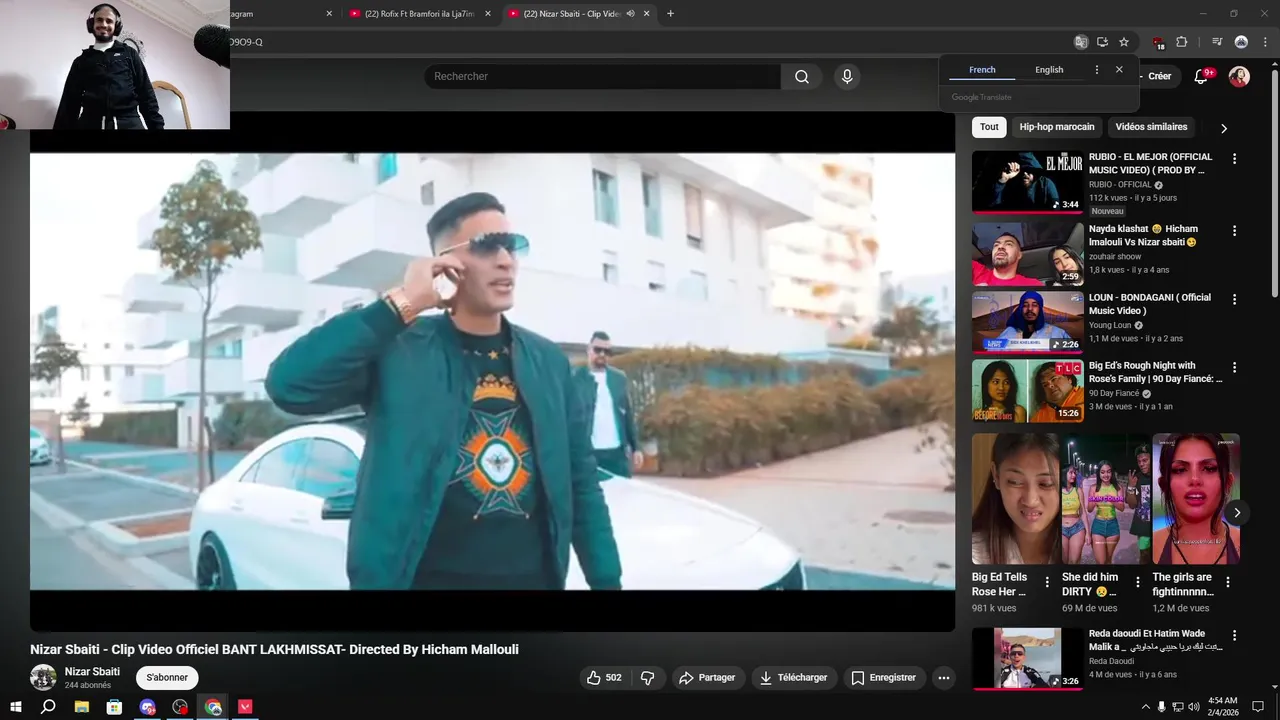
Task: Click the main video player
Action: (492, 371)
